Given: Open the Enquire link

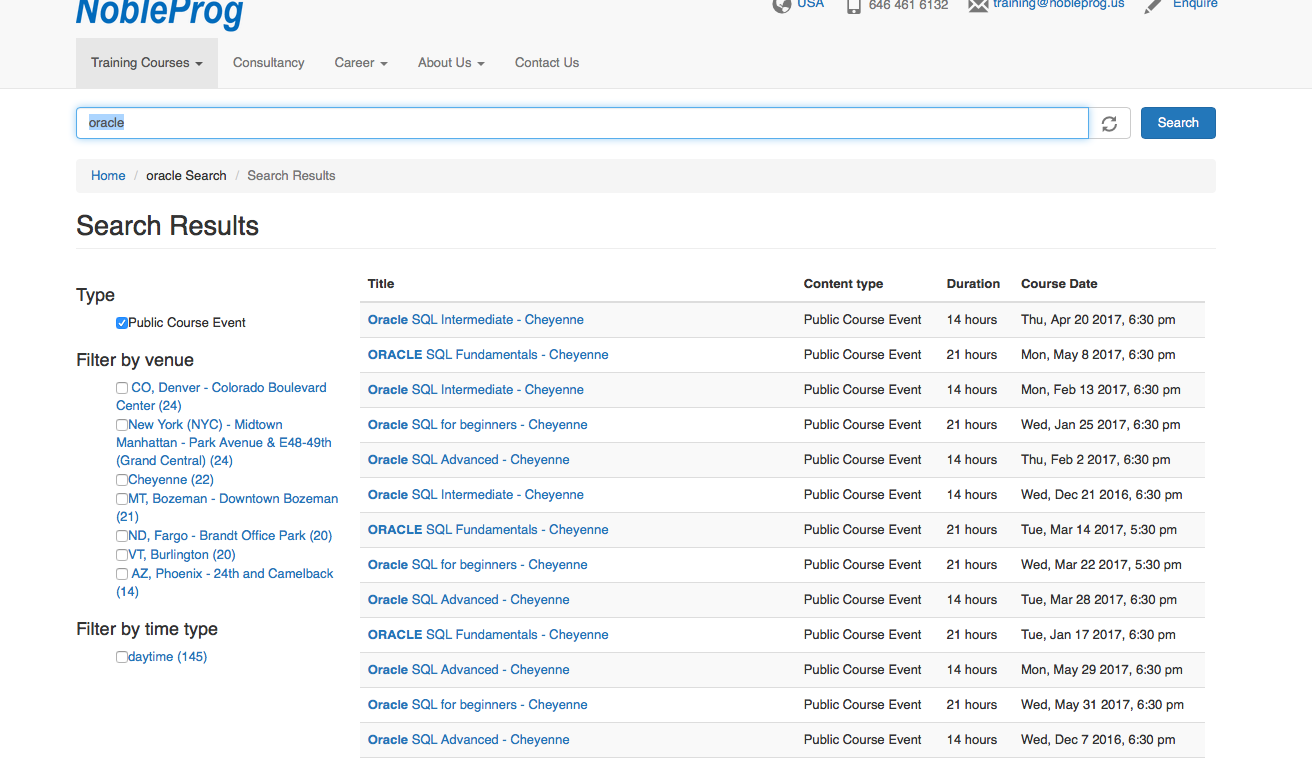Looking at the screenshot, I should point(1195,4).
